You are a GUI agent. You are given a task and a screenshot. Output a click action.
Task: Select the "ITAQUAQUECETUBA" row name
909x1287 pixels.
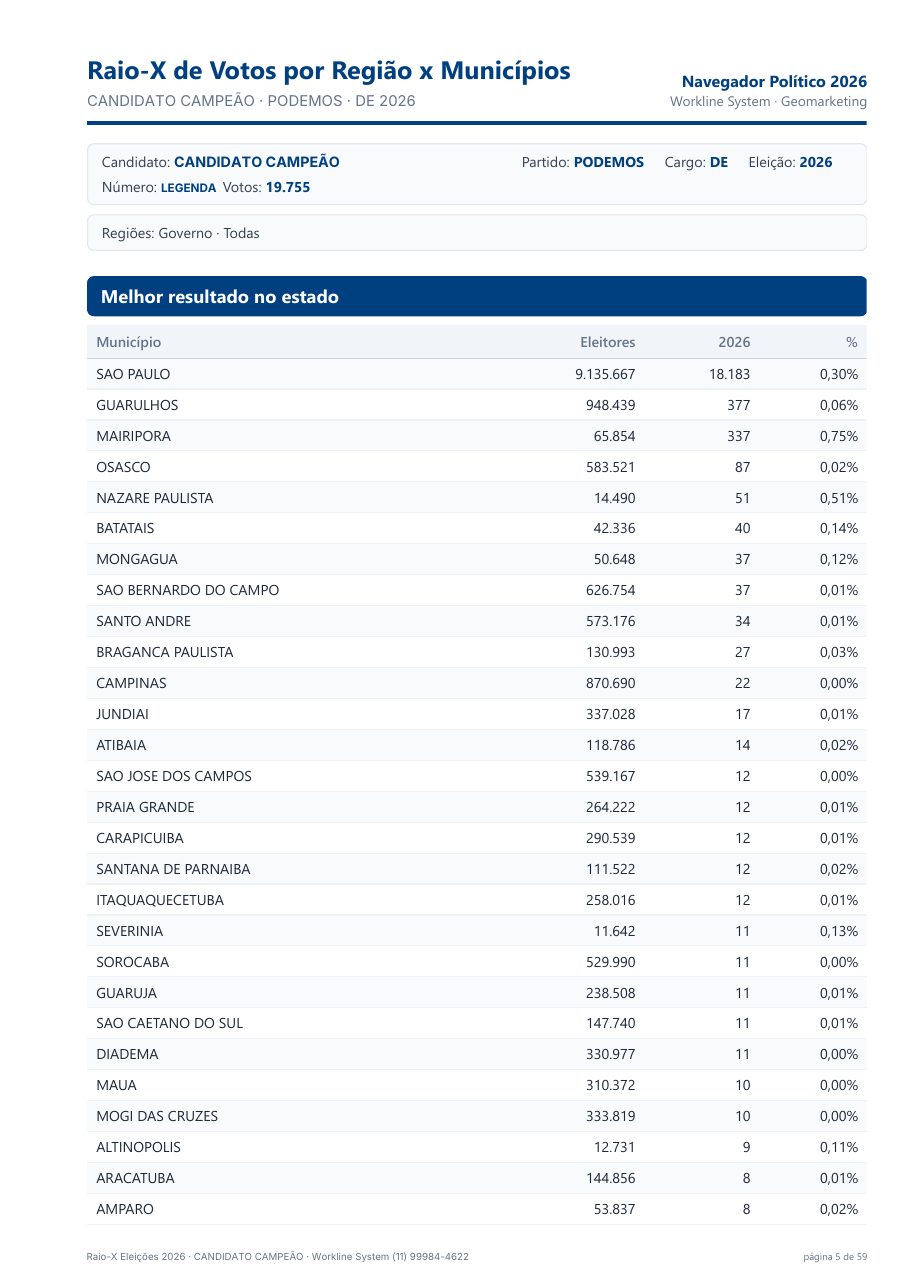click(160, 900)
